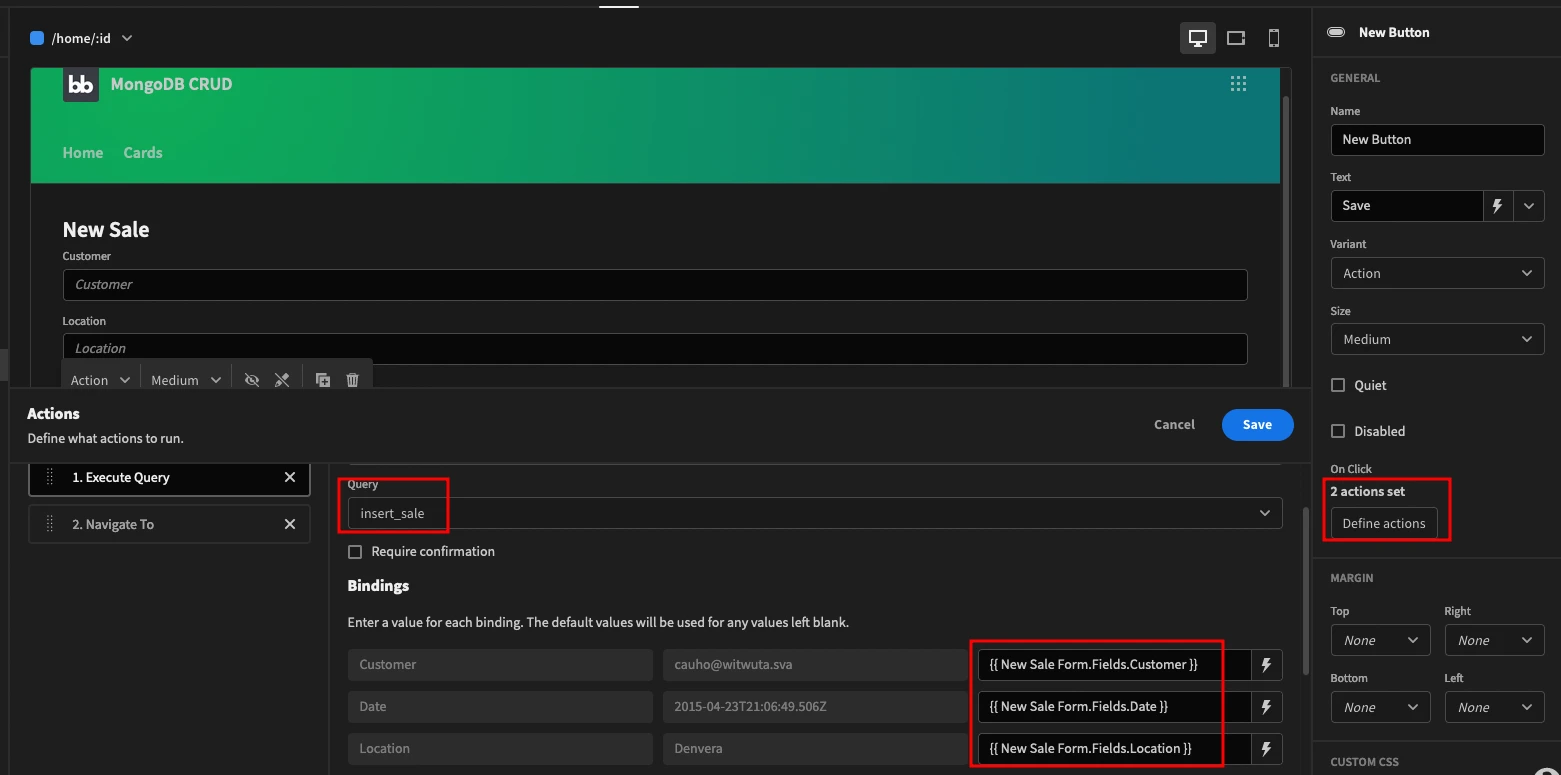Open the Margin Left dropdown
This screenshot has width=1561, height=775.
[1494, 707]
